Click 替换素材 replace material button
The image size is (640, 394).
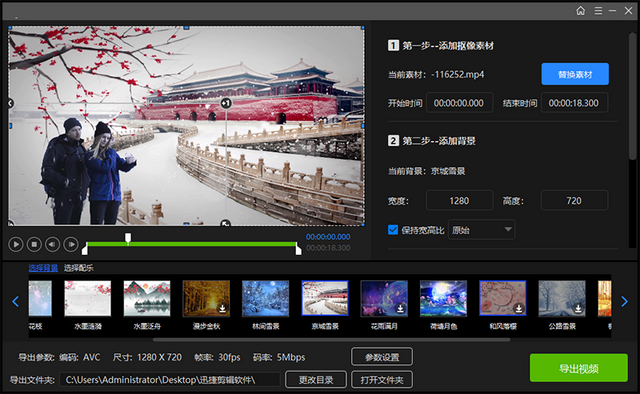pyautogui.click(x=575, y=74)
